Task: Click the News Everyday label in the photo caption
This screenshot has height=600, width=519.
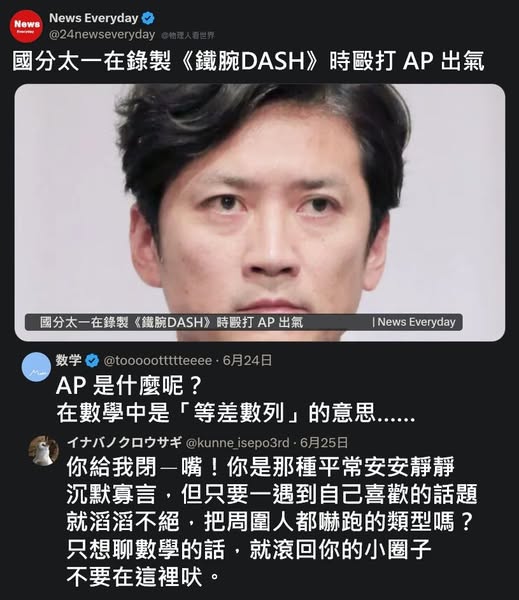Action: [x=414, y=322]
